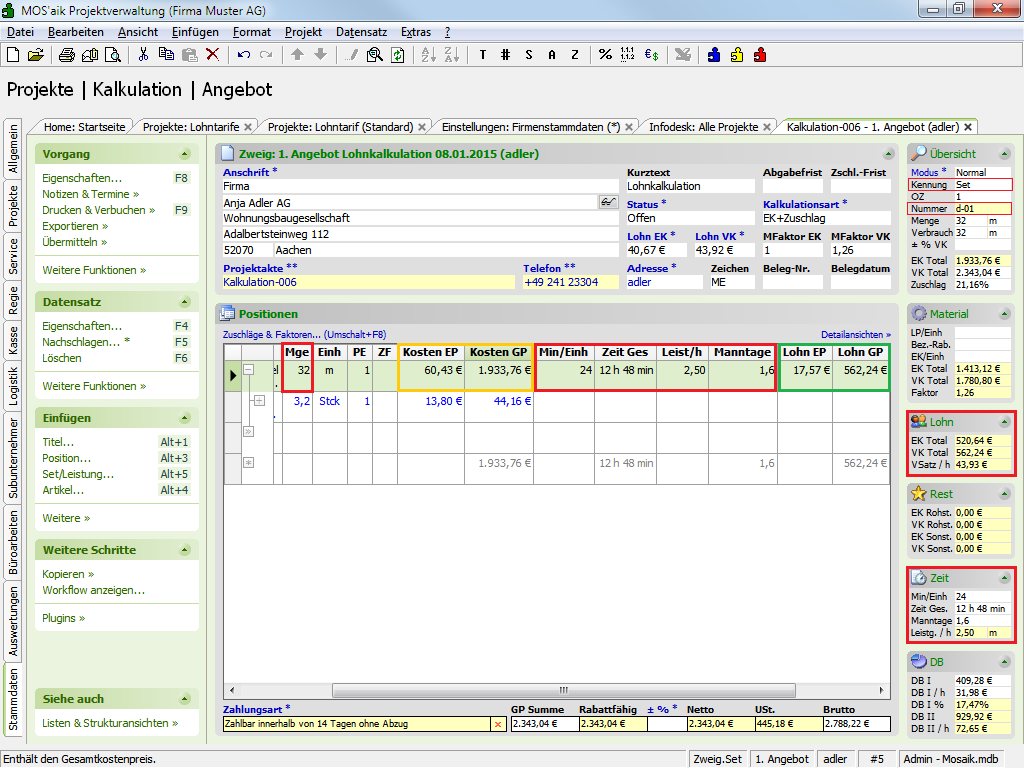The height and width of the screenshot is (768, 1024).
Task: Expand the Stck sub-position tree node
Action: (x=259, y=401)
